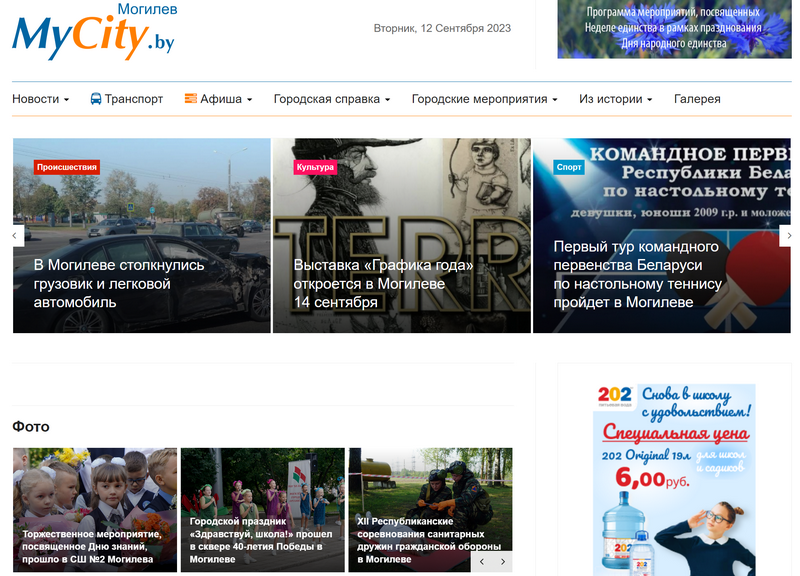The height and width of the screenshot is (576, 800).
Task: Show next photos in Фото gallery
Action: pos(503,562)
